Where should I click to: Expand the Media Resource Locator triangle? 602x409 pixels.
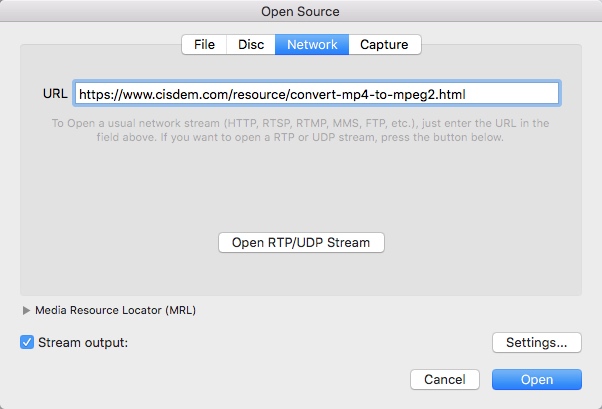click(x=26, y=310)
